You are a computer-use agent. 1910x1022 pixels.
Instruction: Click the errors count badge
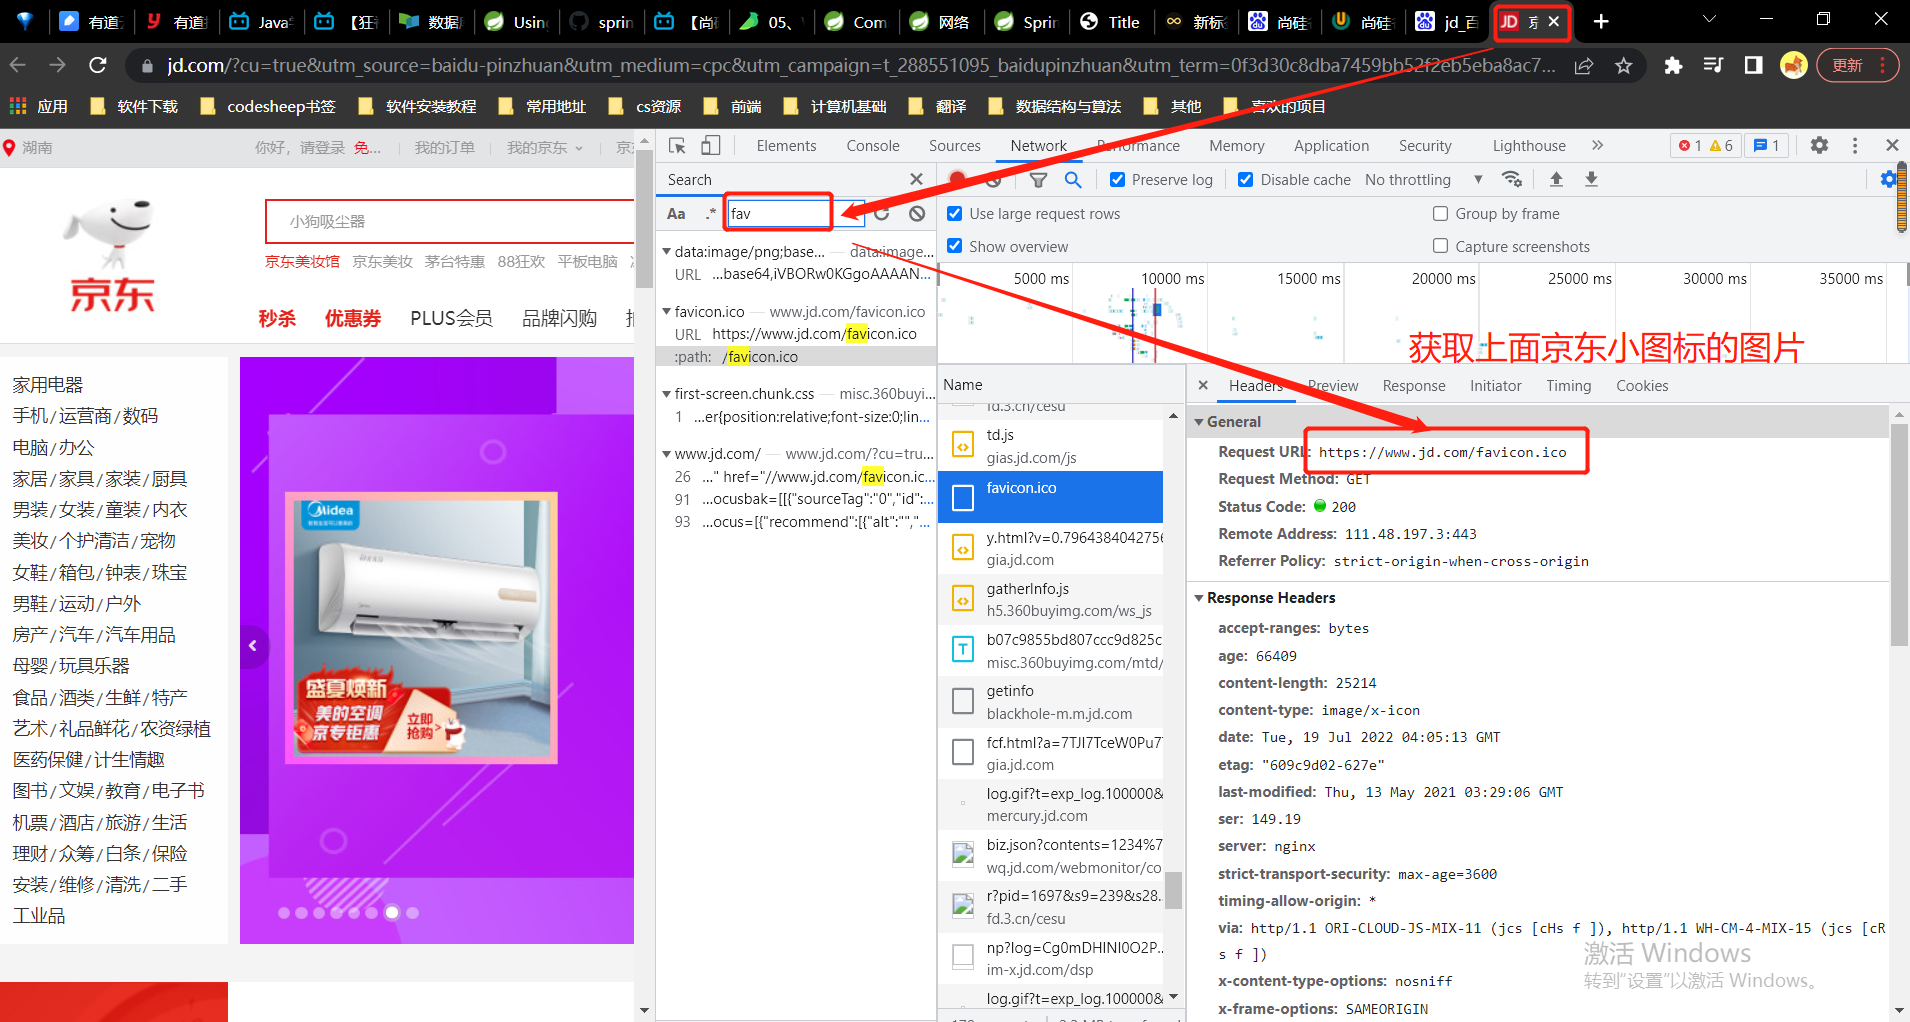1690,146
